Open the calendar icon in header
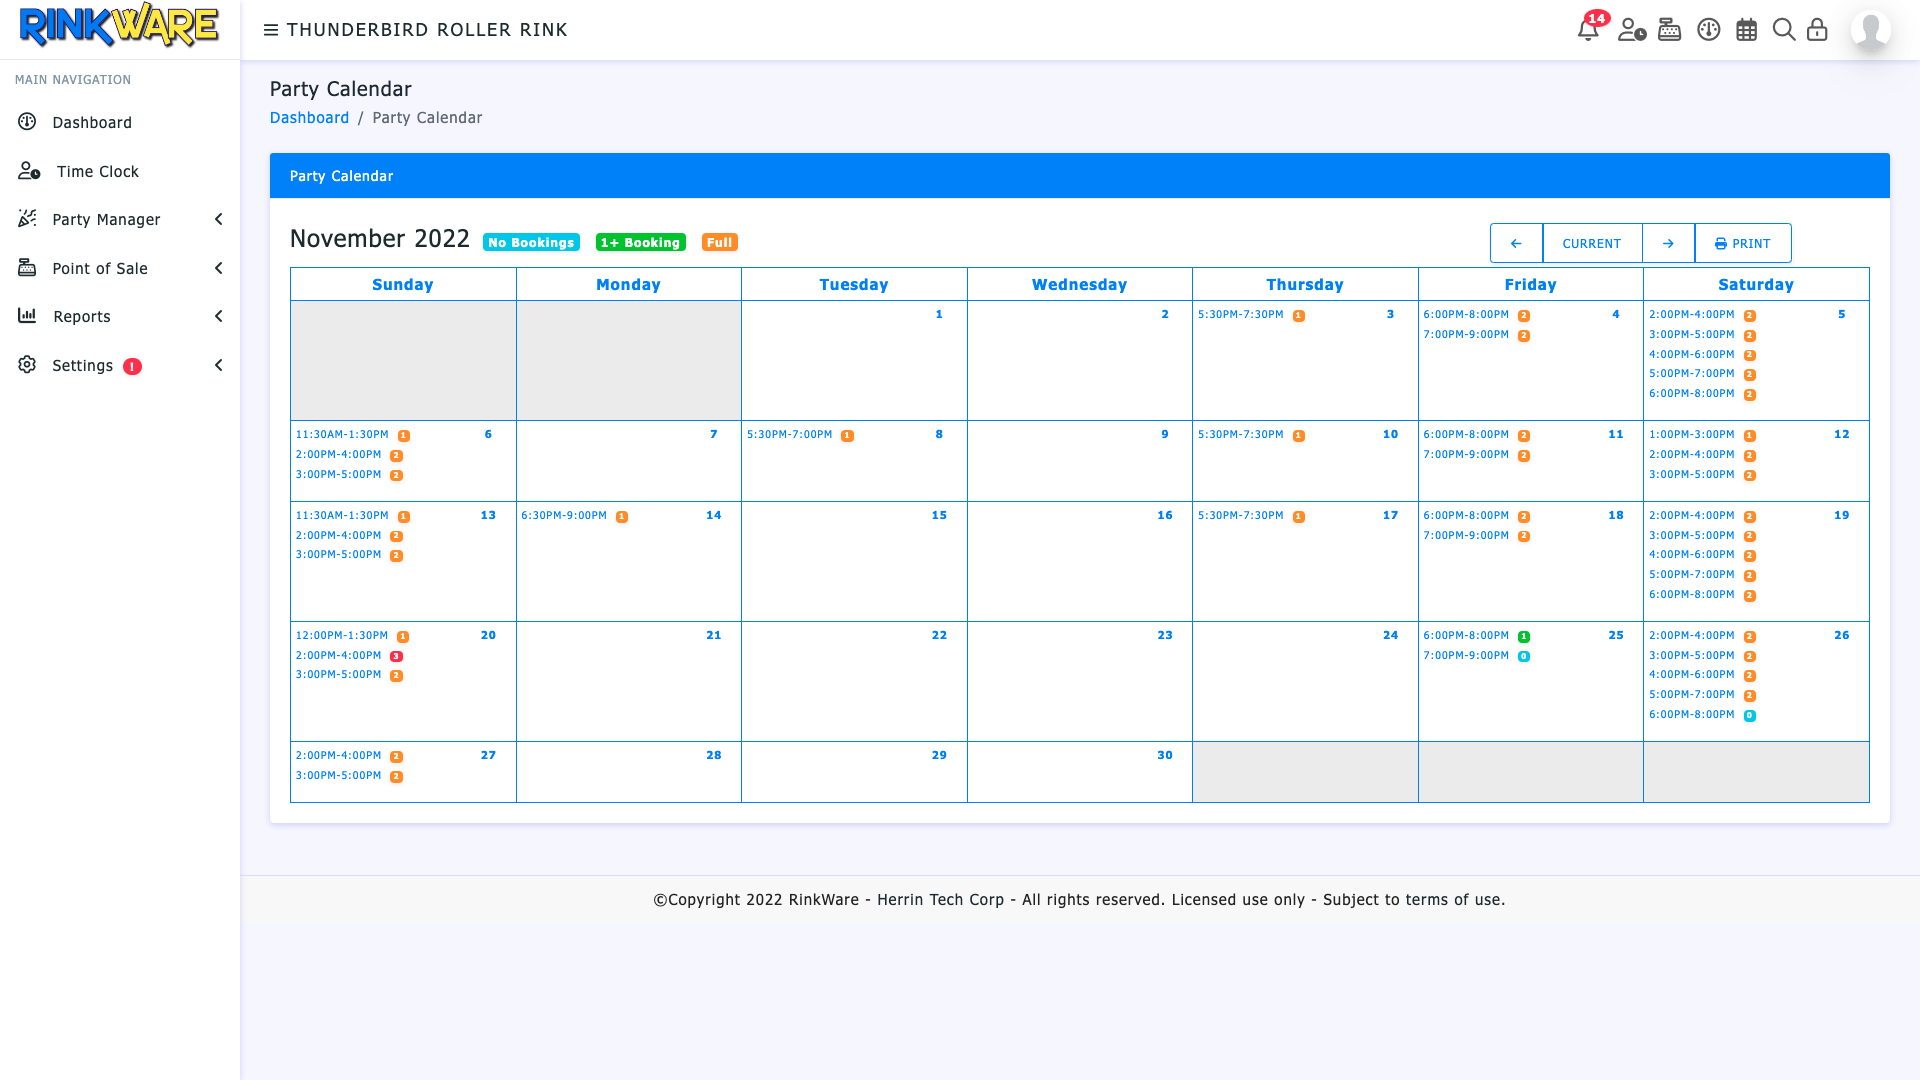 pyautogui.click(x=1747, y=30)
